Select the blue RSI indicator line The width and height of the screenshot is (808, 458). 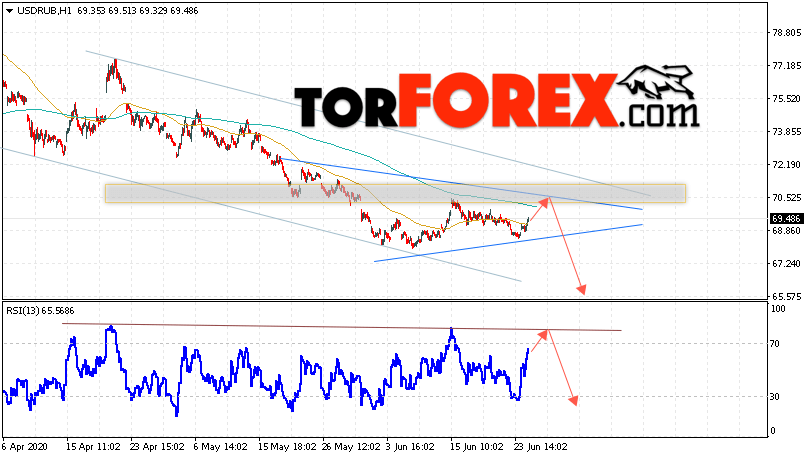[x=265, y=371]
